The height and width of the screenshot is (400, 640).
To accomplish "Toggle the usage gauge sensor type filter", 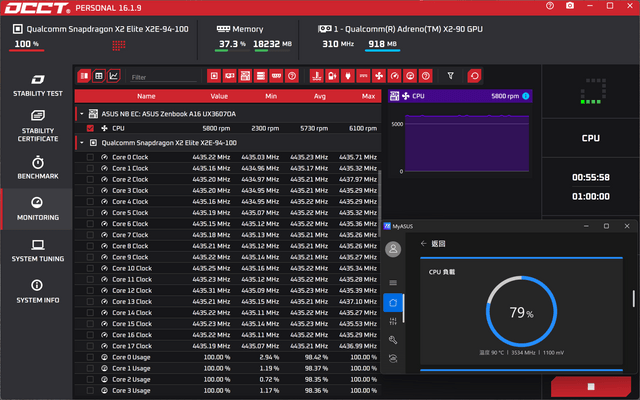I will pyautogui.click(x=410, y=76).
